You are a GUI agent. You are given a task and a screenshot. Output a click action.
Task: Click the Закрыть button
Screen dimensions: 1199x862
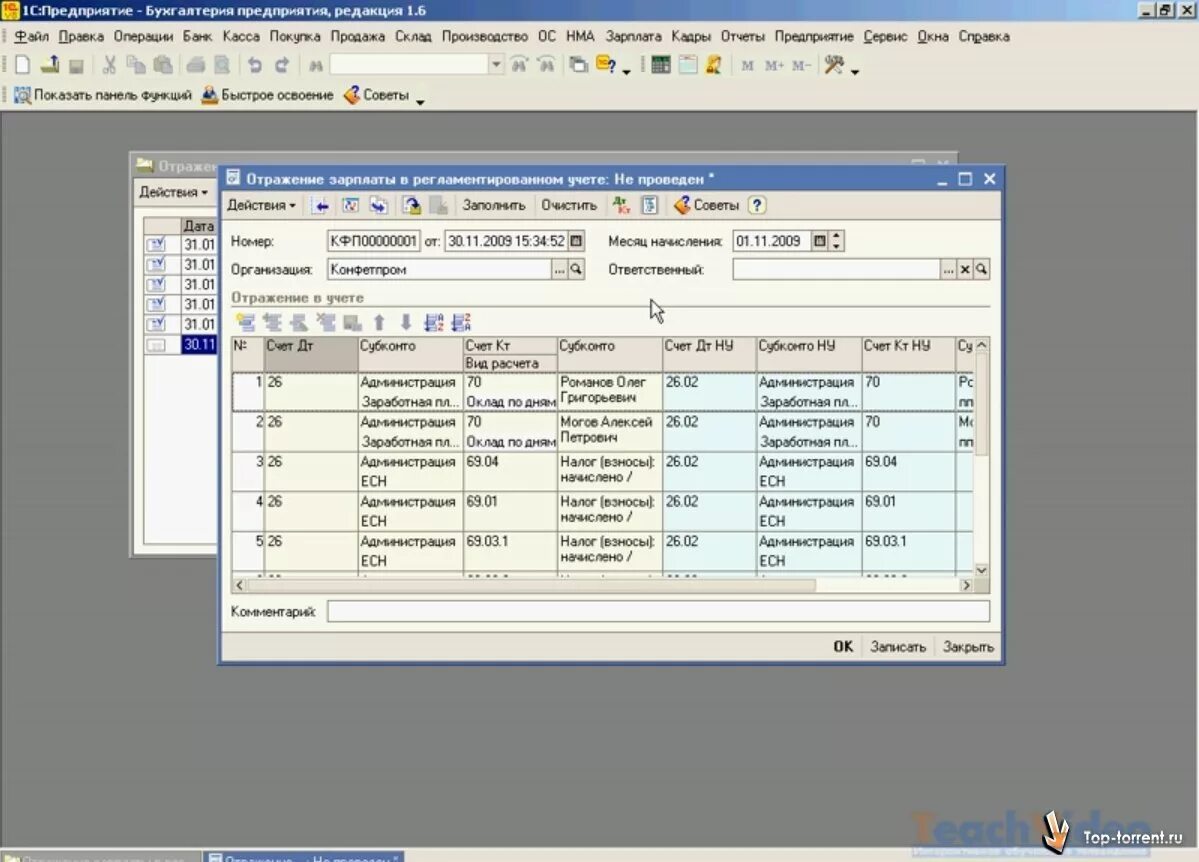click(x=968, y=647)
